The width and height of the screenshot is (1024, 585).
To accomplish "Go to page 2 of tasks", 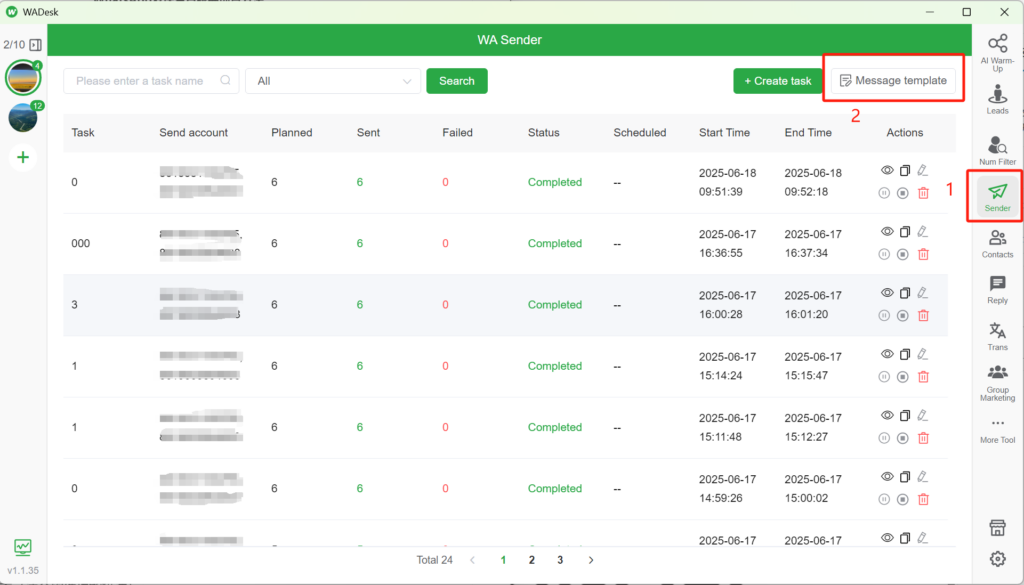I will click(x=532, y=560).
